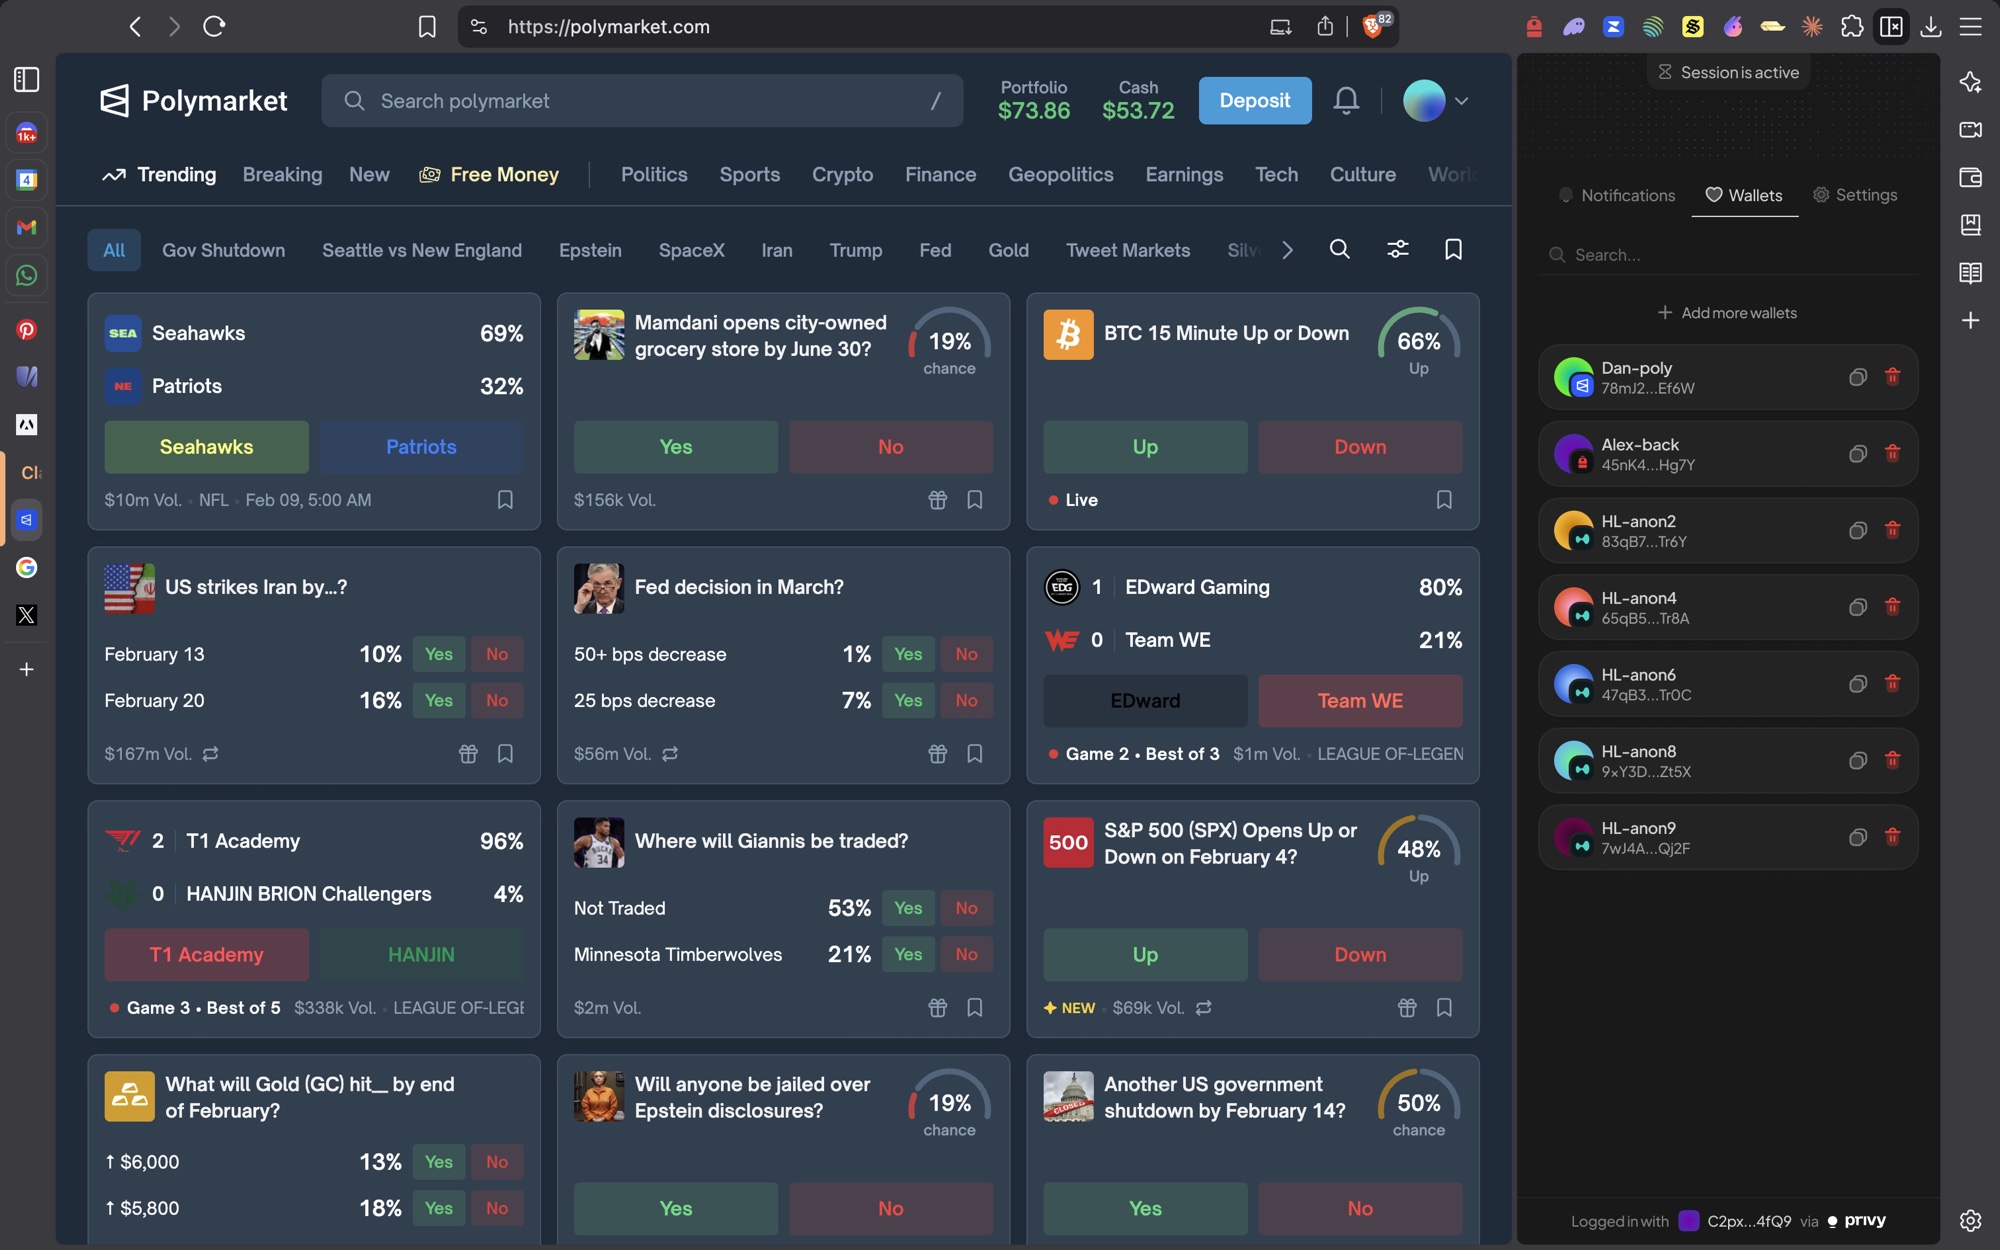Buy Seahawks on the NFL market
Viewport: 2000px width, 1250px height.
pos(206,447)
